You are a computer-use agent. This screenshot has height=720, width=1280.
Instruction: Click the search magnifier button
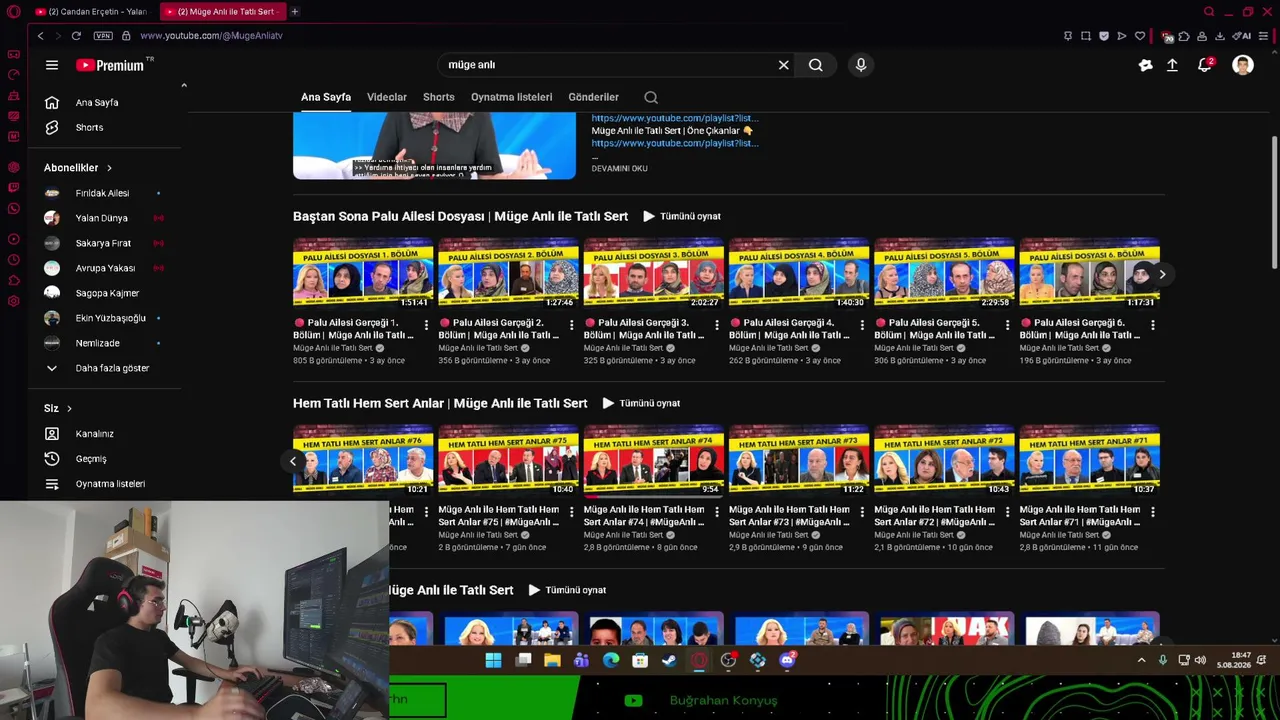pos(816,65)
